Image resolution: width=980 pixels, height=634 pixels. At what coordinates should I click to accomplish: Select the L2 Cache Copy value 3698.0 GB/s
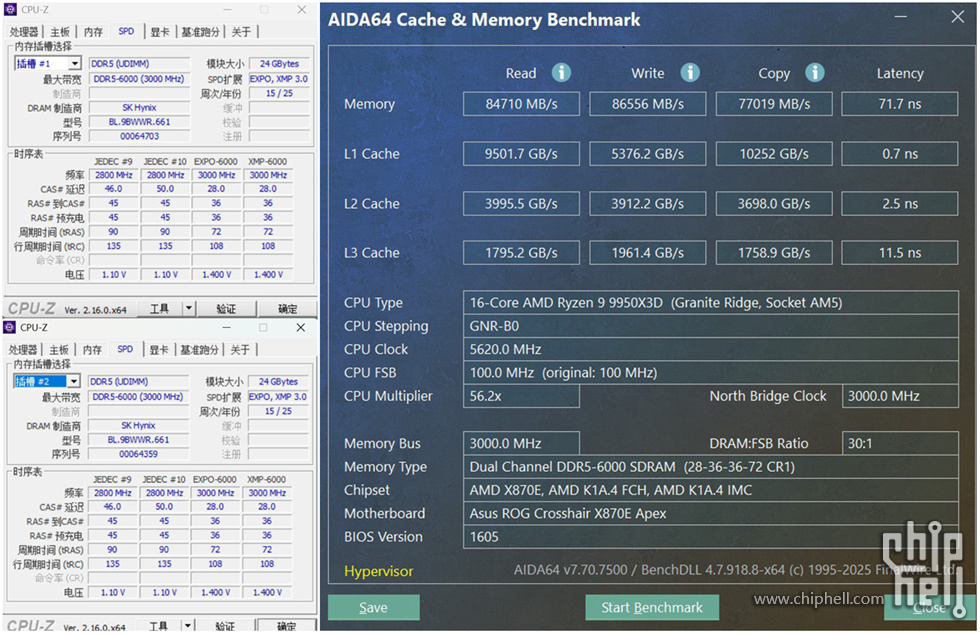point(774,204)
